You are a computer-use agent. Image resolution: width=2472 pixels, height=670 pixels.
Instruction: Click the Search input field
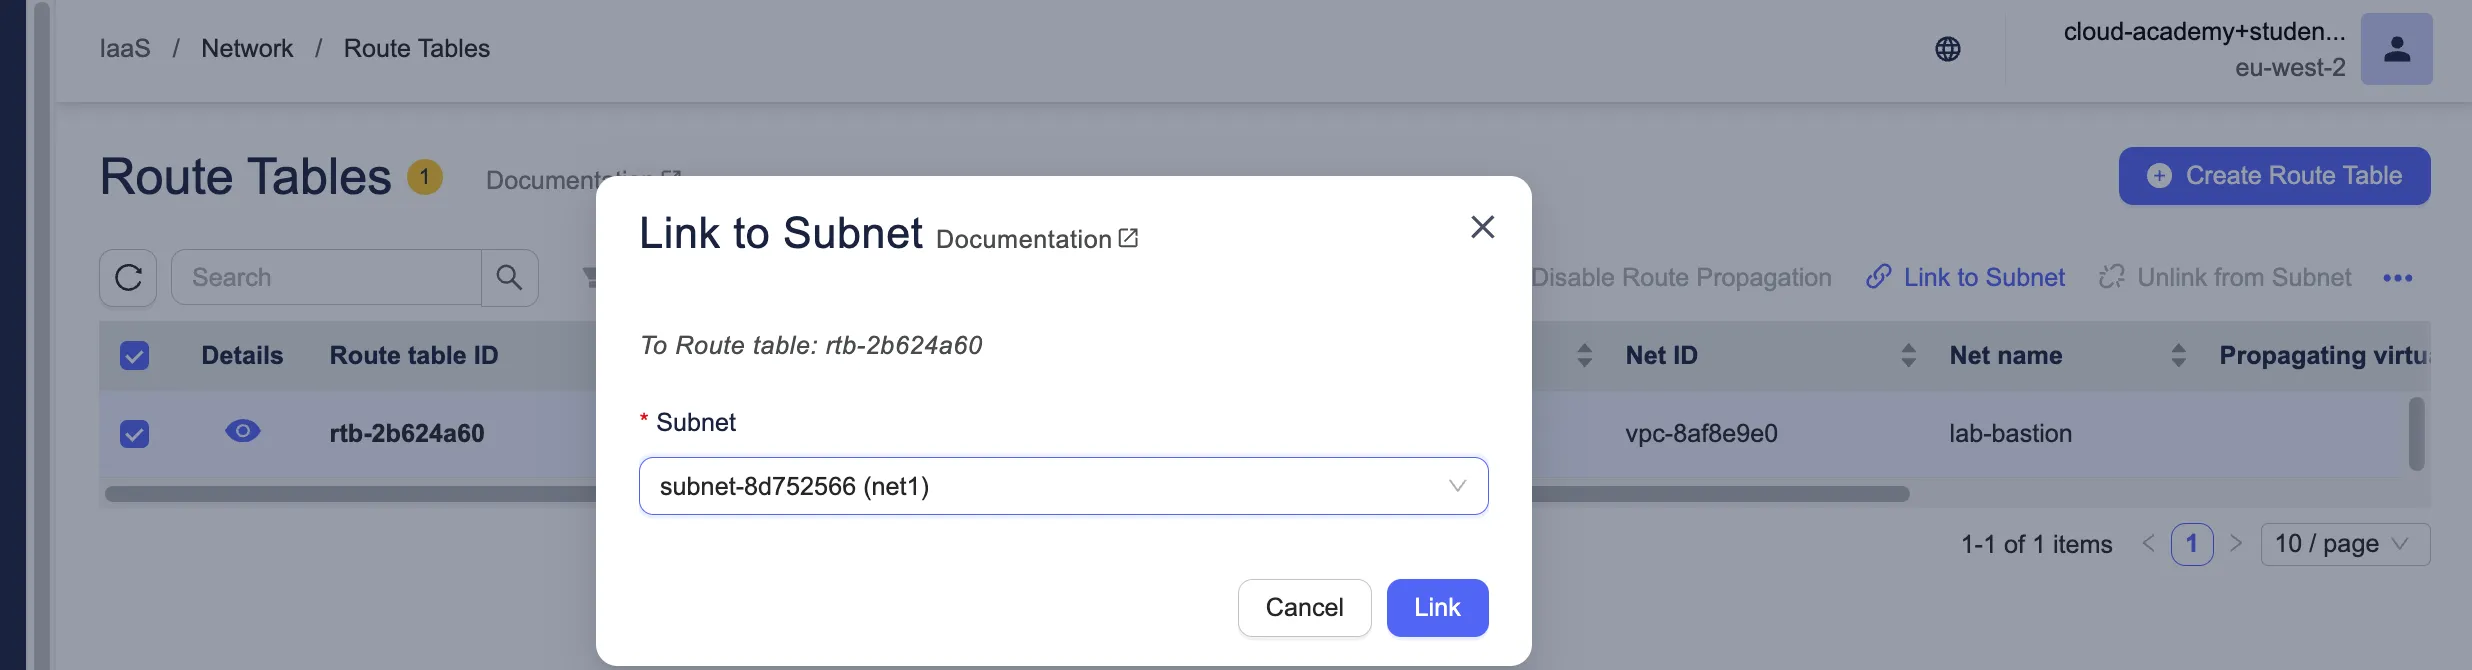[326, 277]
